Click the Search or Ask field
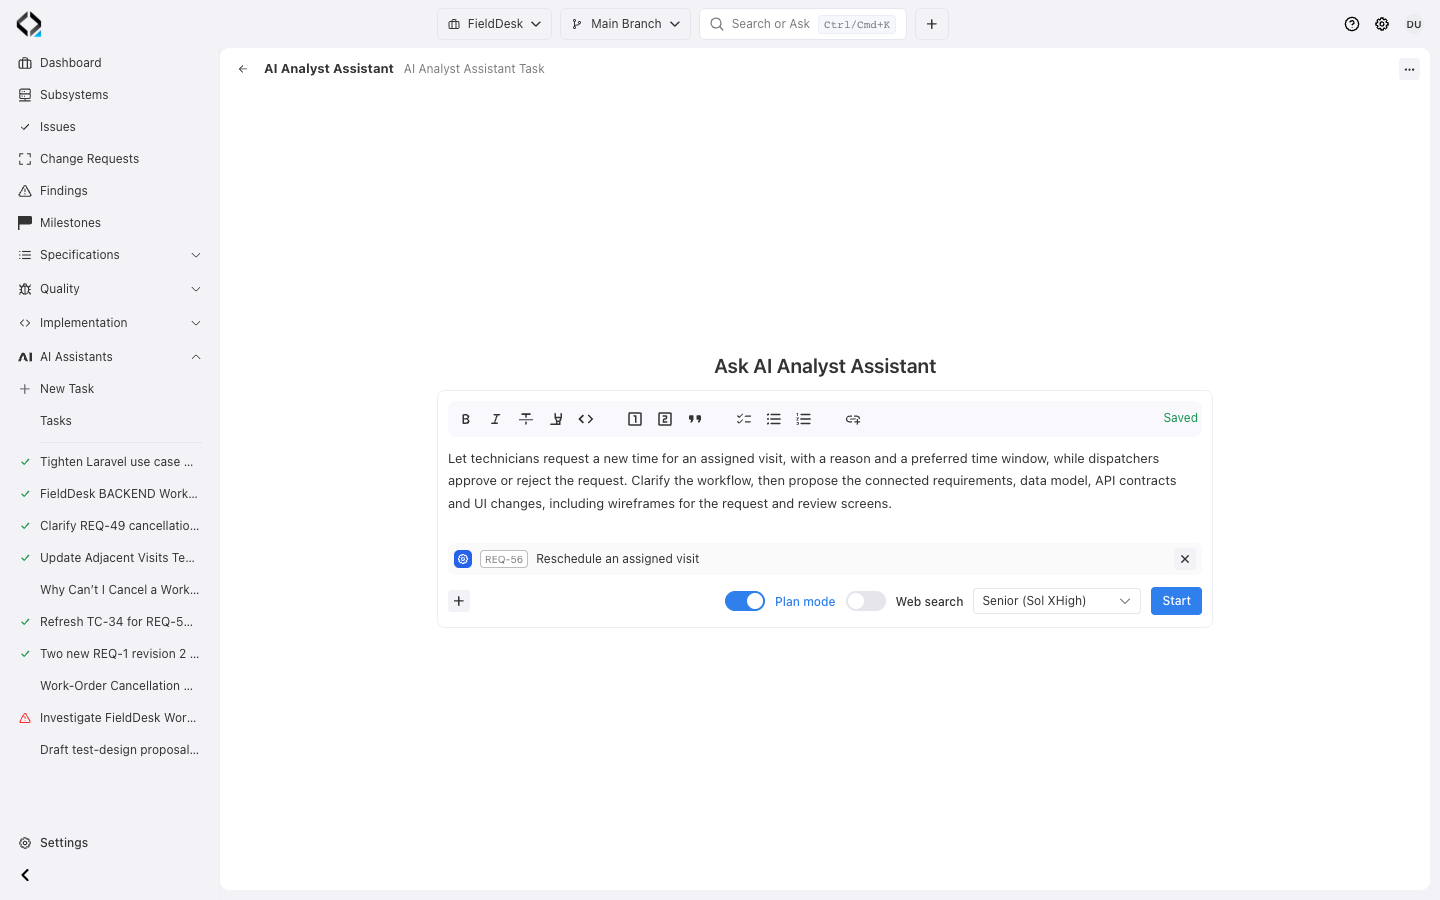 pos(803,24)
